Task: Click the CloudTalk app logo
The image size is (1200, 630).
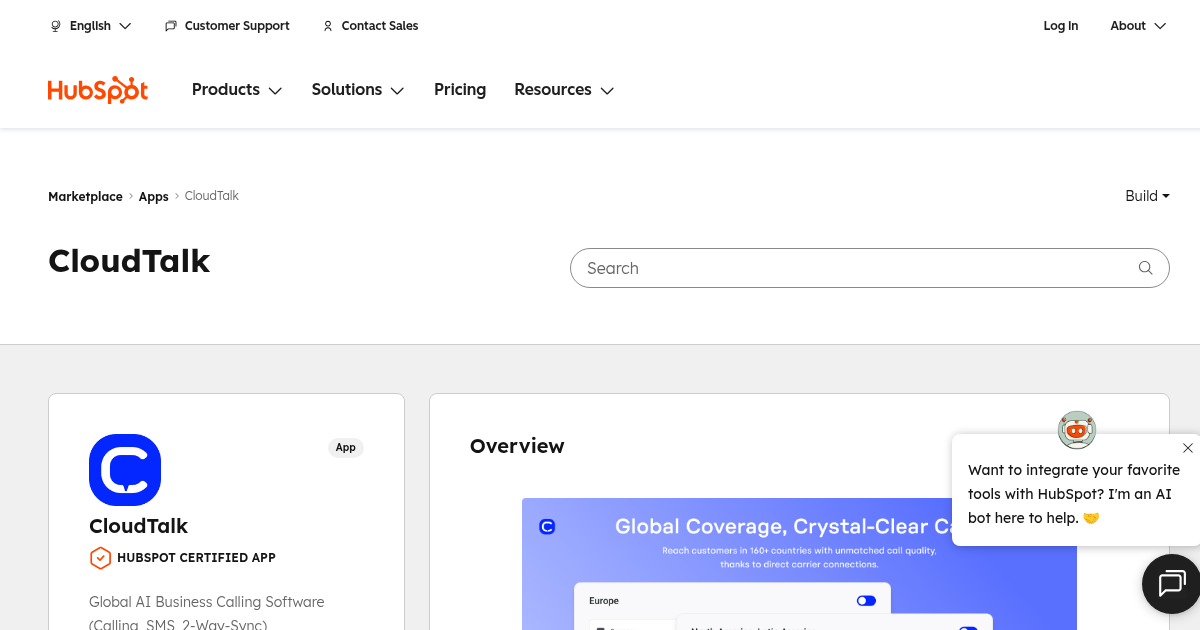Action: point(125,470)
